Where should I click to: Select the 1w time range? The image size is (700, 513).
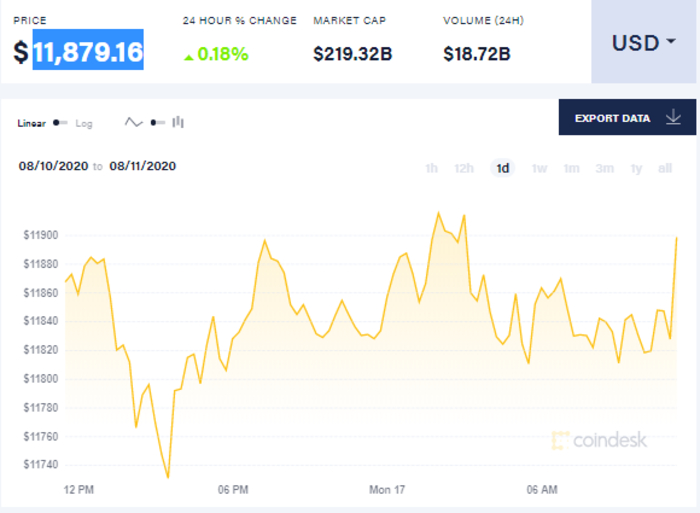(539, 168)
